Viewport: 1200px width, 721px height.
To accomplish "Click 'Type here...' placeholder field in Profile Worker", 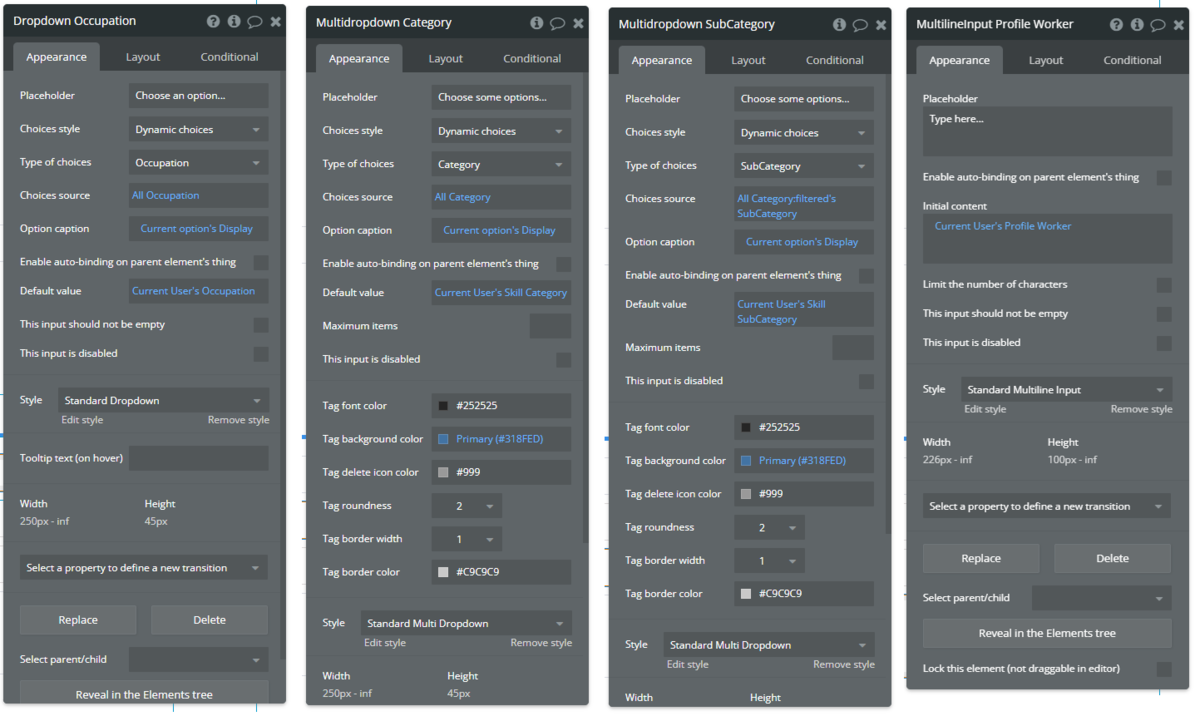I will 1047,131.
